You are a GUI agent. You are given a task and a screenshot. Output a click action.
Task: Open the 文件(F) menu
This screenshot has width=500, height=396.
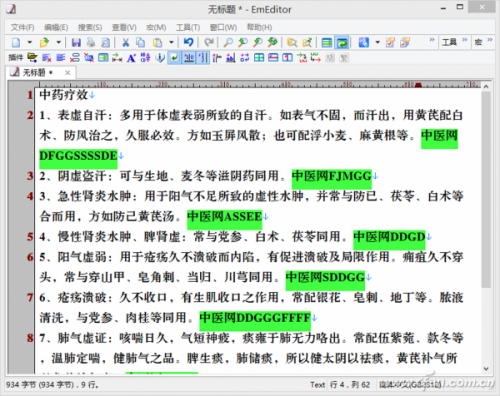click(22, 27)
